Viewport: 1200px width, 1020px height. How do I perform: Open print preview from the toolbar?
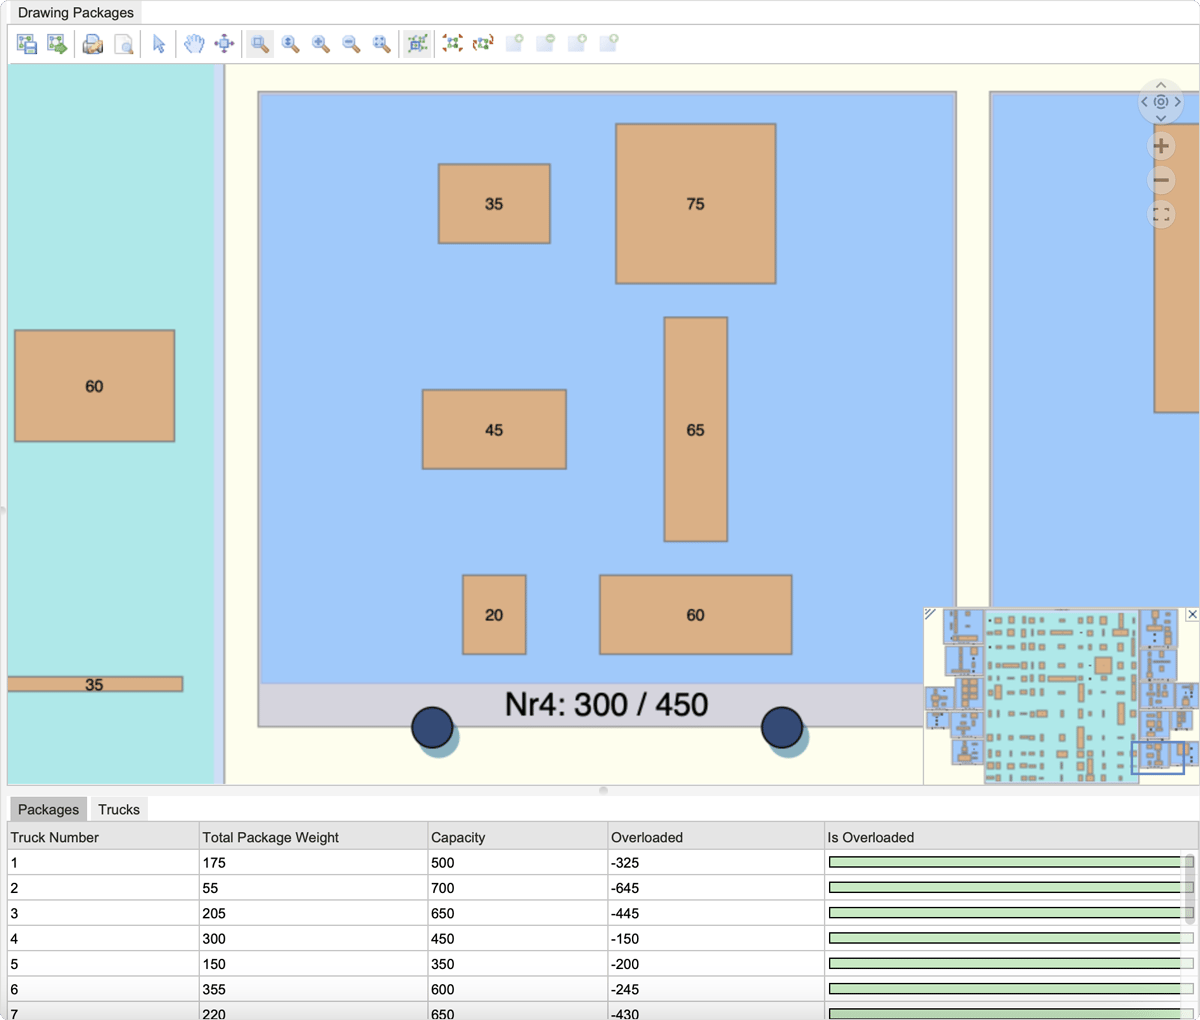pos(124,44)
